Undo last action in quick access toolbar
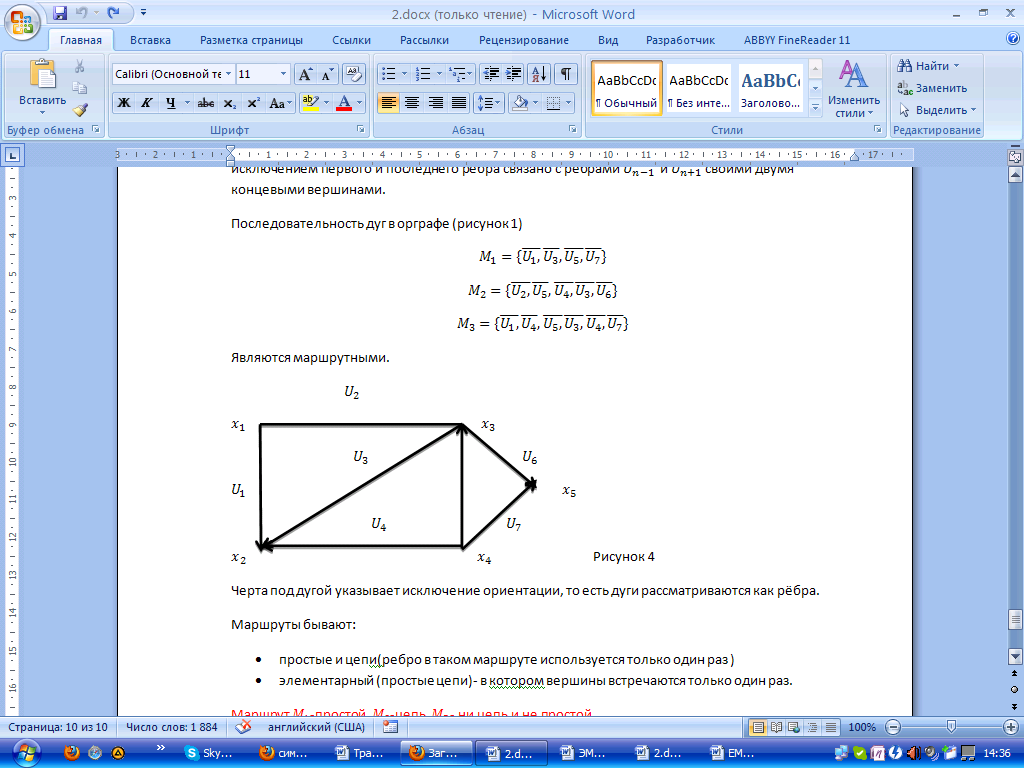The image size is (1024, 768). coord(81,12)
